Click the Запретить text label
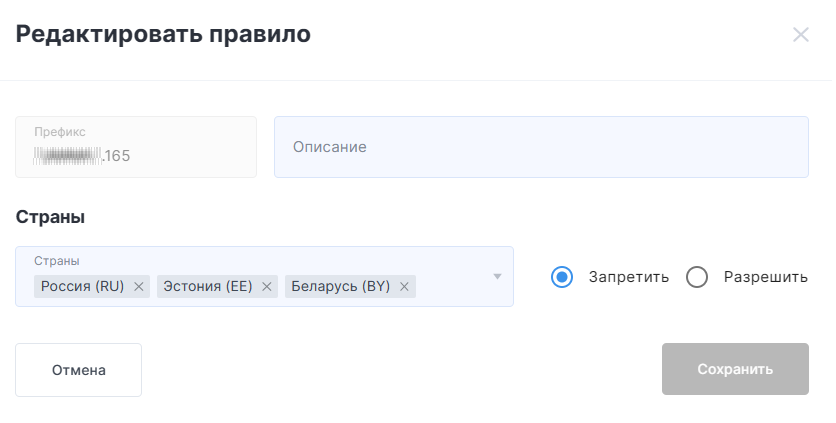This screenshot has height=423, width=836. tap(628, 277)
